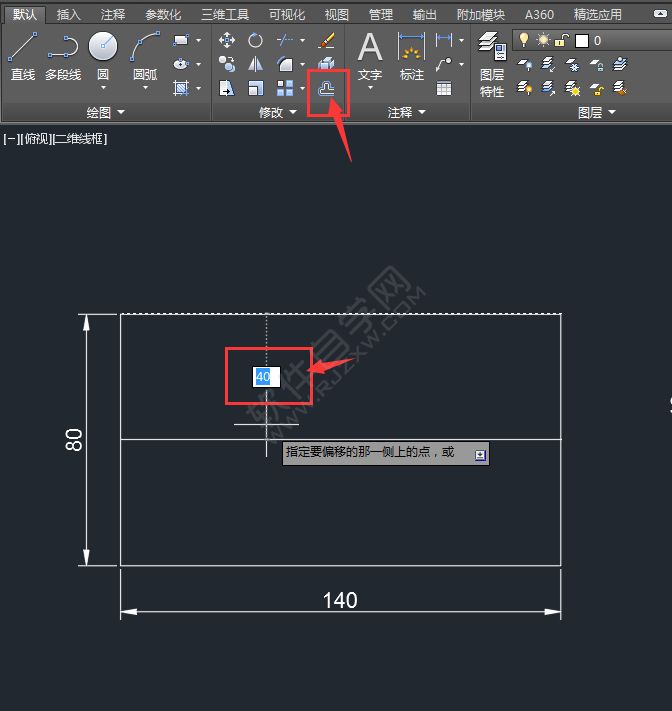Toggle layer 0 lock padlock
The height and width of the screenshot is (711, 672).
[x=561, y=40]
